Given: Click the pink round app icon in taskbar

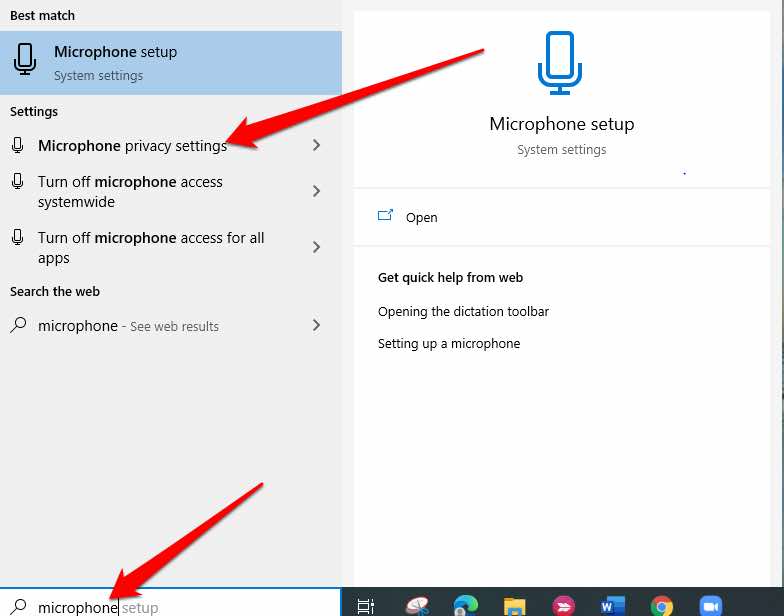Looking at the screenshot, I should (x=564, y=605).
